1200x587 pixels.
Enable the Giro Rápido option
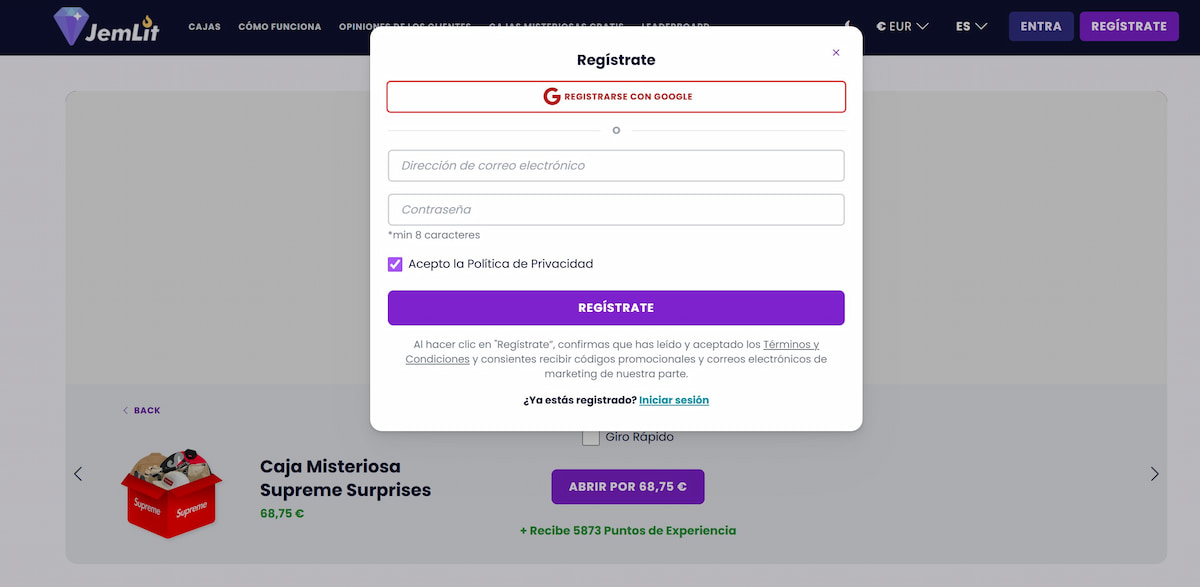pos(591,436)
